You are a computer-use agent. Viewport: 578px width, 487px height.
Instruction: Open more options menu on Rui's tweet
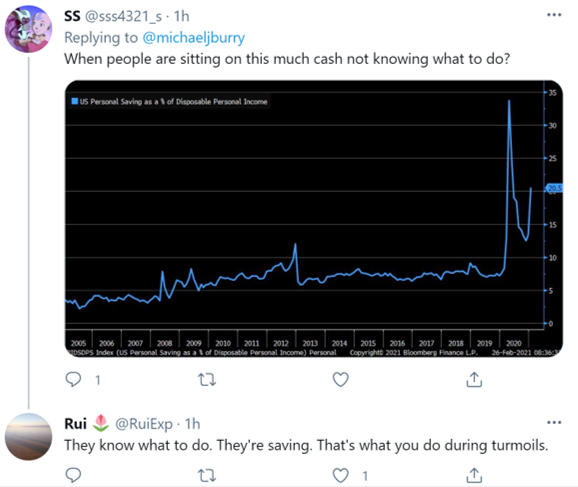[x=554, y=422]
